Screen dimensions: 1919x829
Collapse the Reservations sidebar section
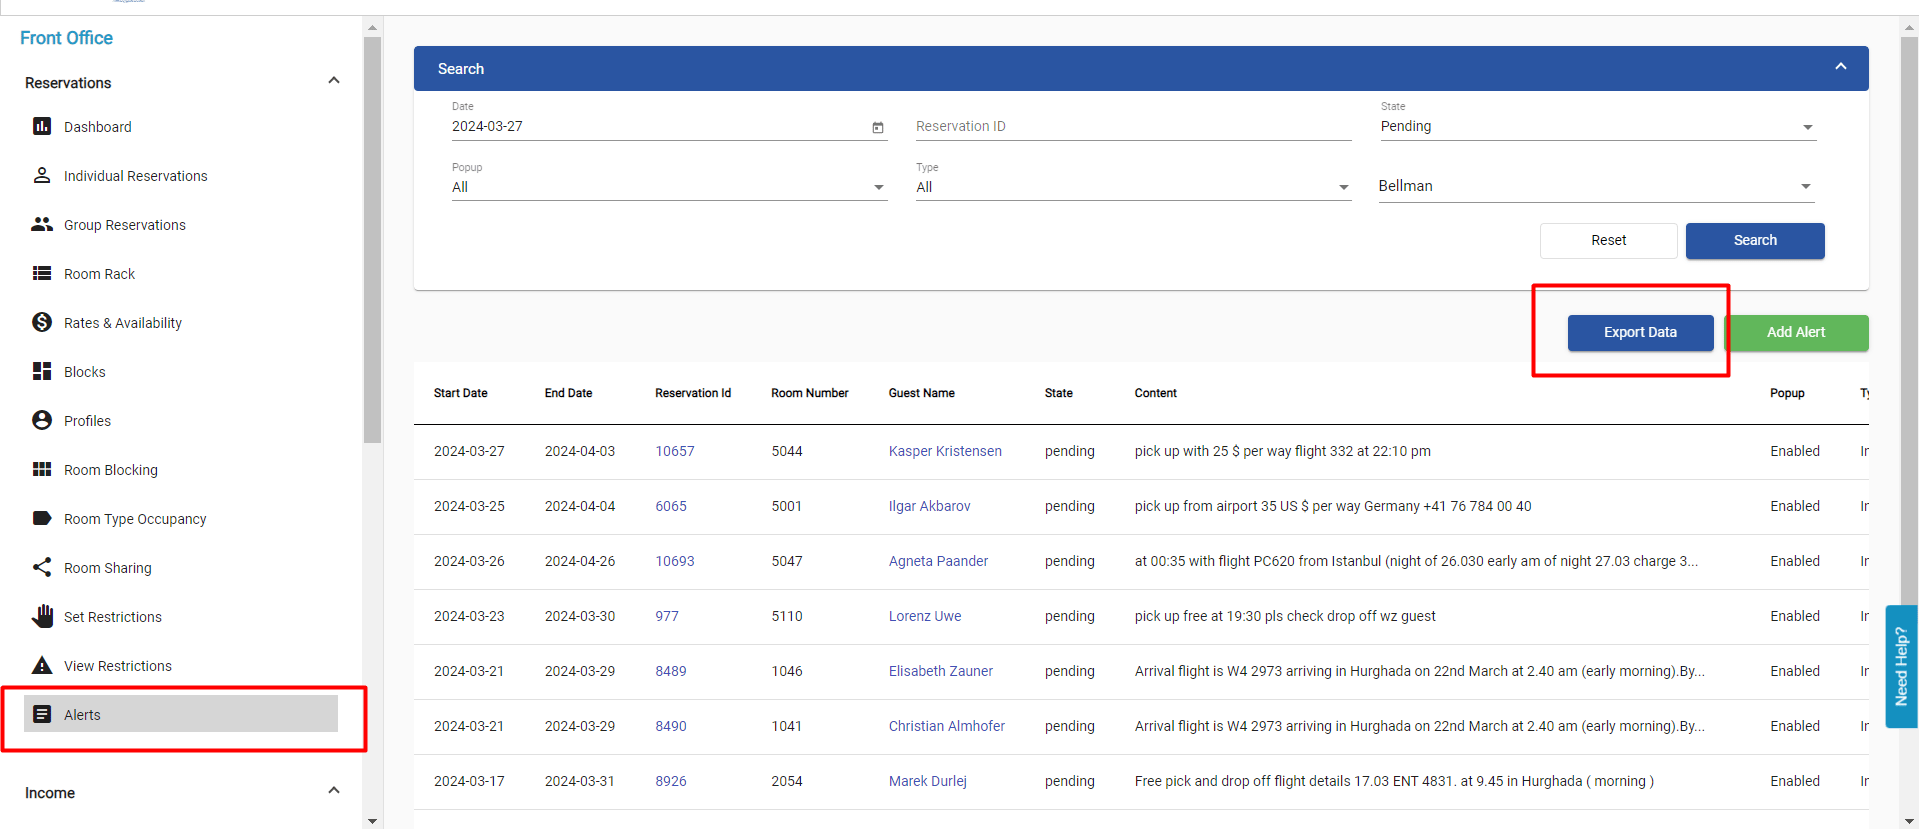pyautogui.click(x=334, y=81)
